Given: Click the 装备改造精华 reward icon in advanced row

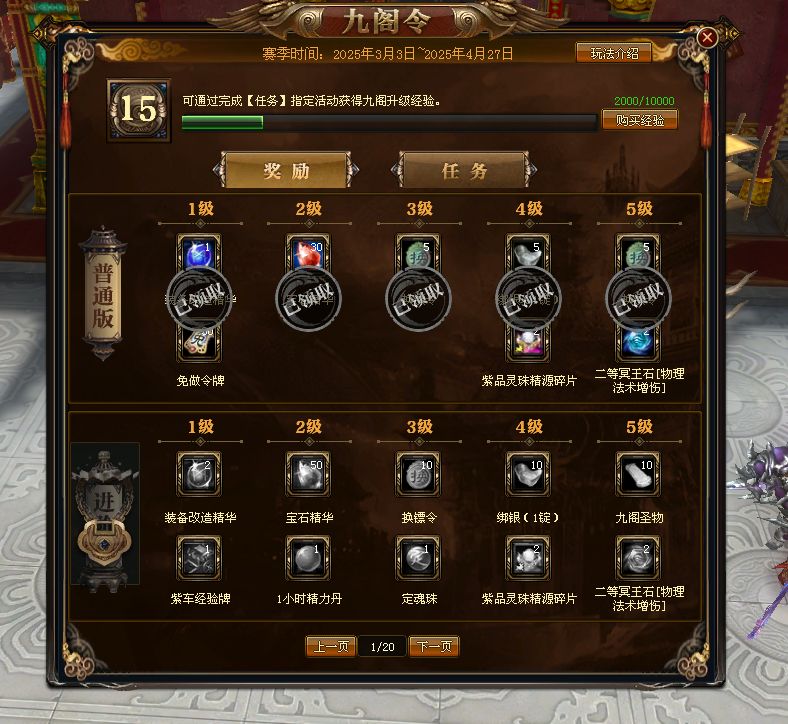Looking at the screenshot, I should tap(199, 474).
